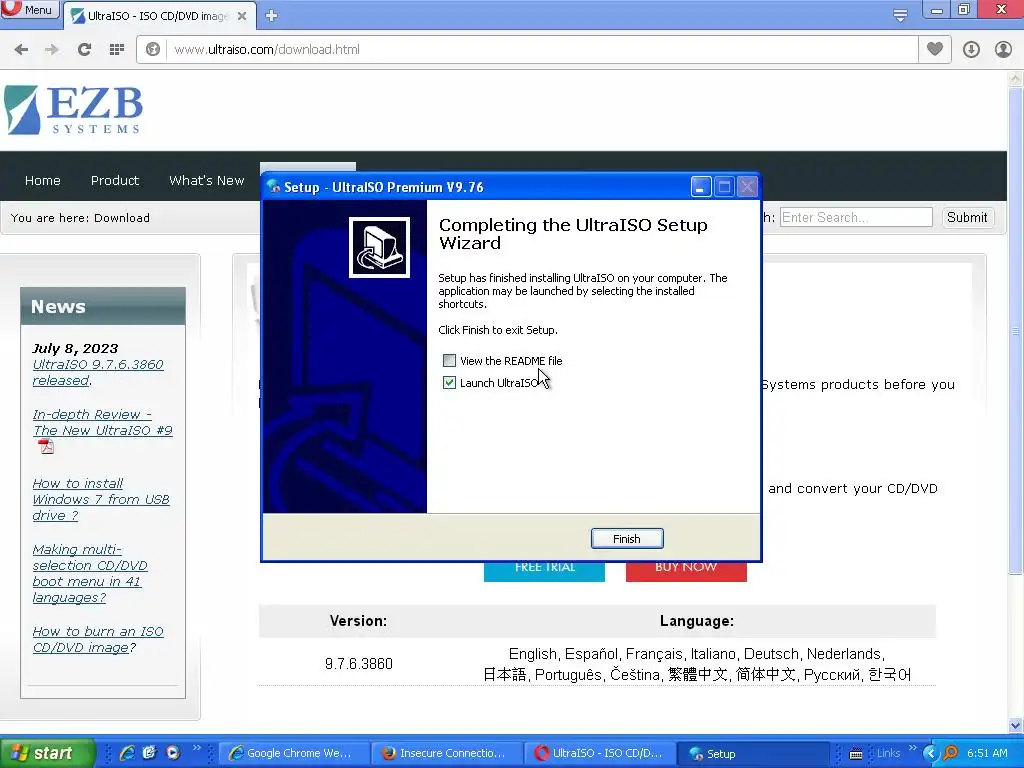Viewport: 1024px width, 768px height.
Task: Open How to burn an ISO image link
Action: pyautogui.click(x=98, y=639)
